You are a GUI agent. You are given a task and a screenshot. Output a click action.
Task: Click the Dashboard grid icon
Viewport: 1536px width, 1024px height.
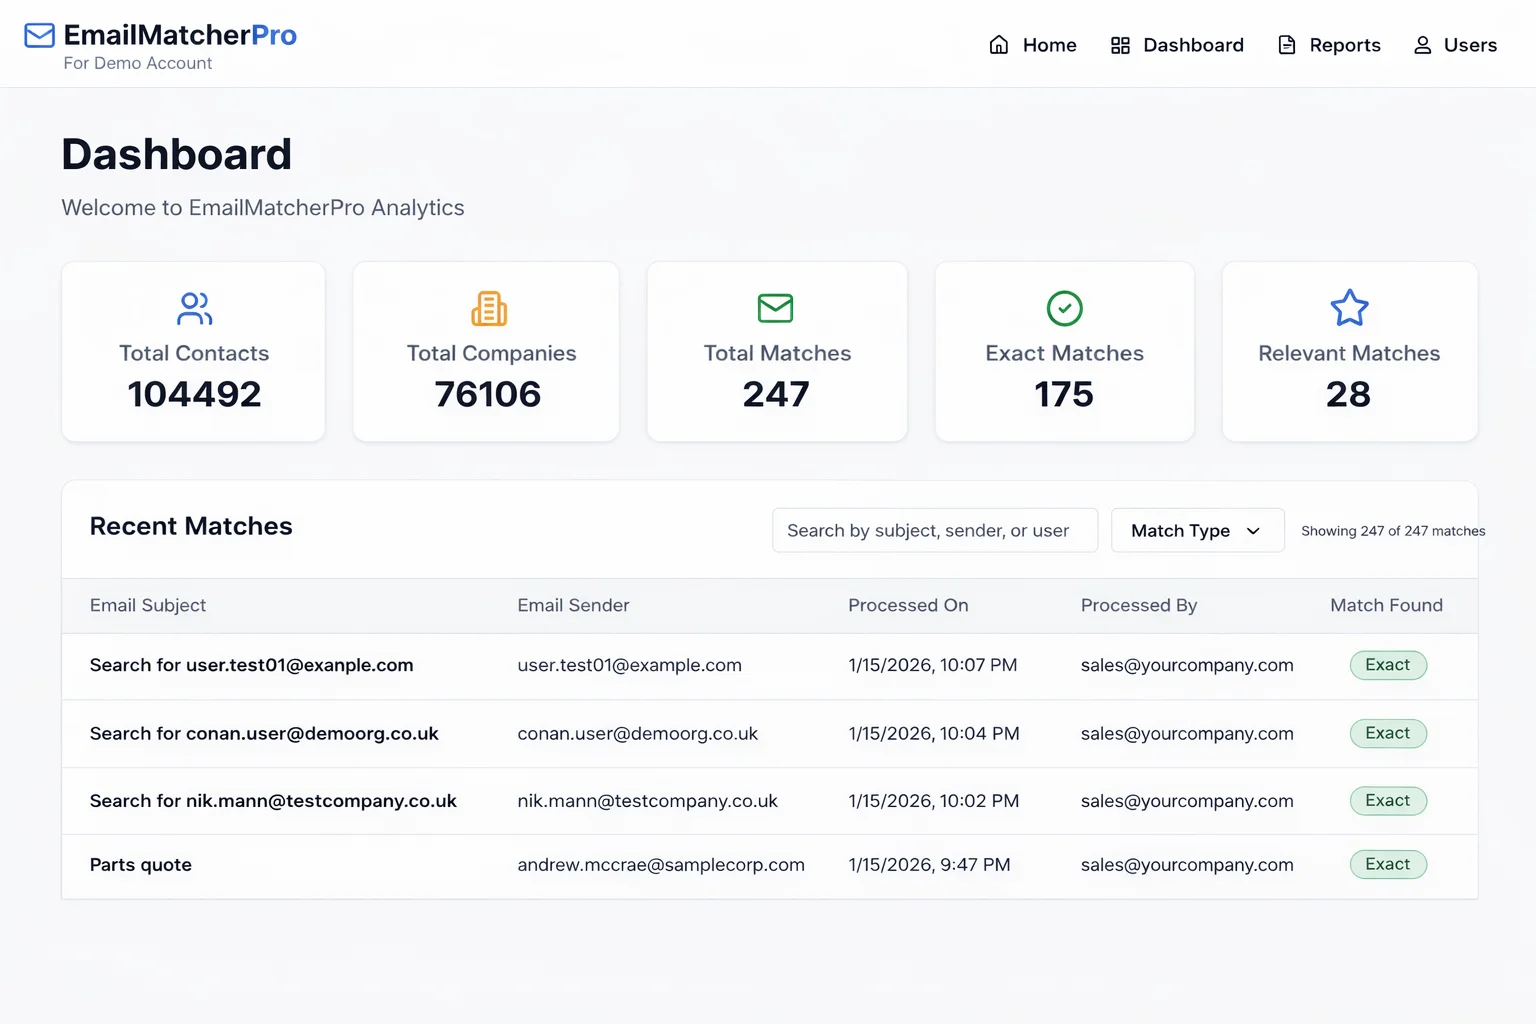(x=1120, y=45)
